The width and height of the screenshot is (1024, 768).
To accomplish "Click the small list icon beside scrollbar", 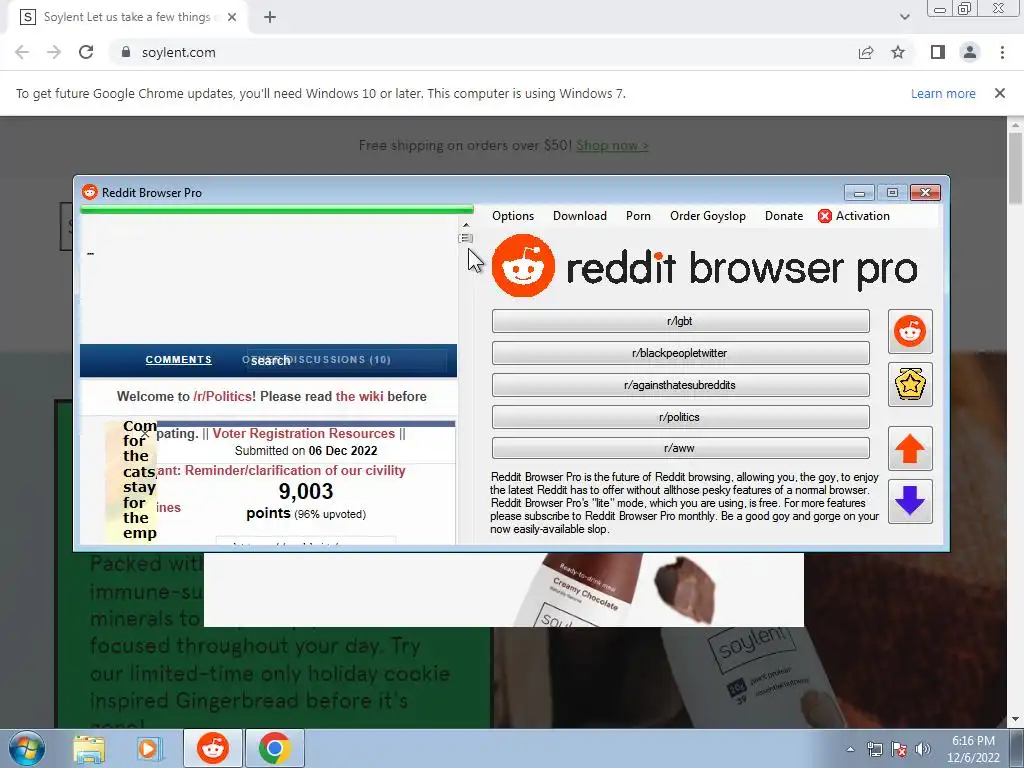I will point(466,238).
